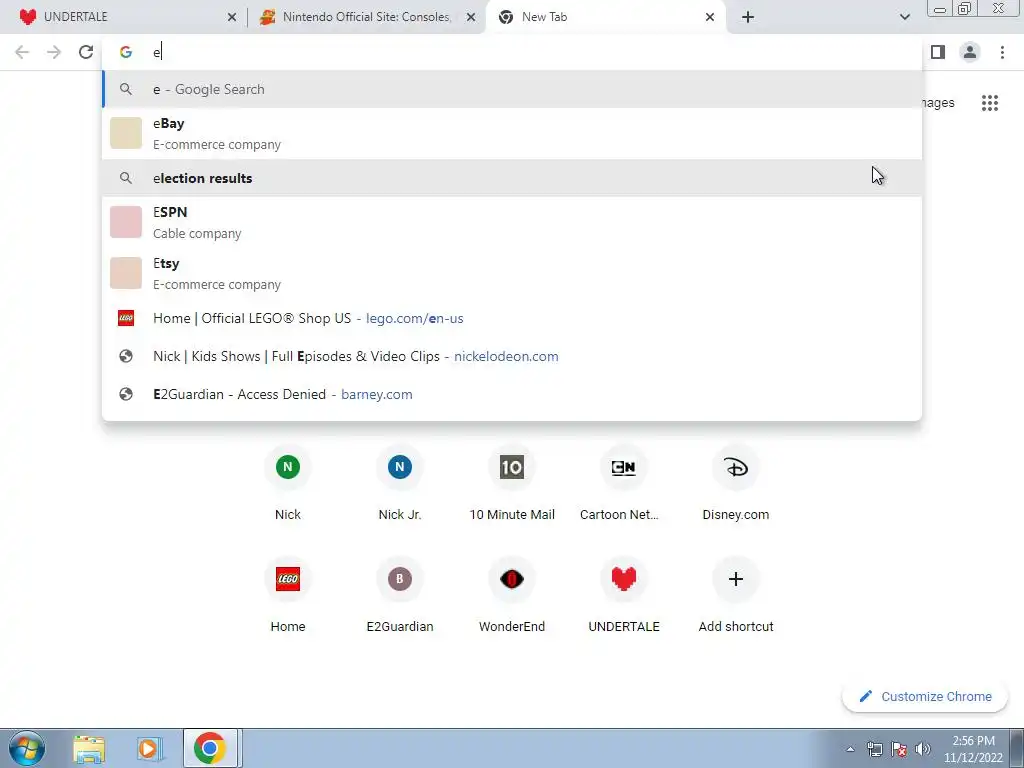Reload the page
Screen dimensions: 1024x768
86,52
